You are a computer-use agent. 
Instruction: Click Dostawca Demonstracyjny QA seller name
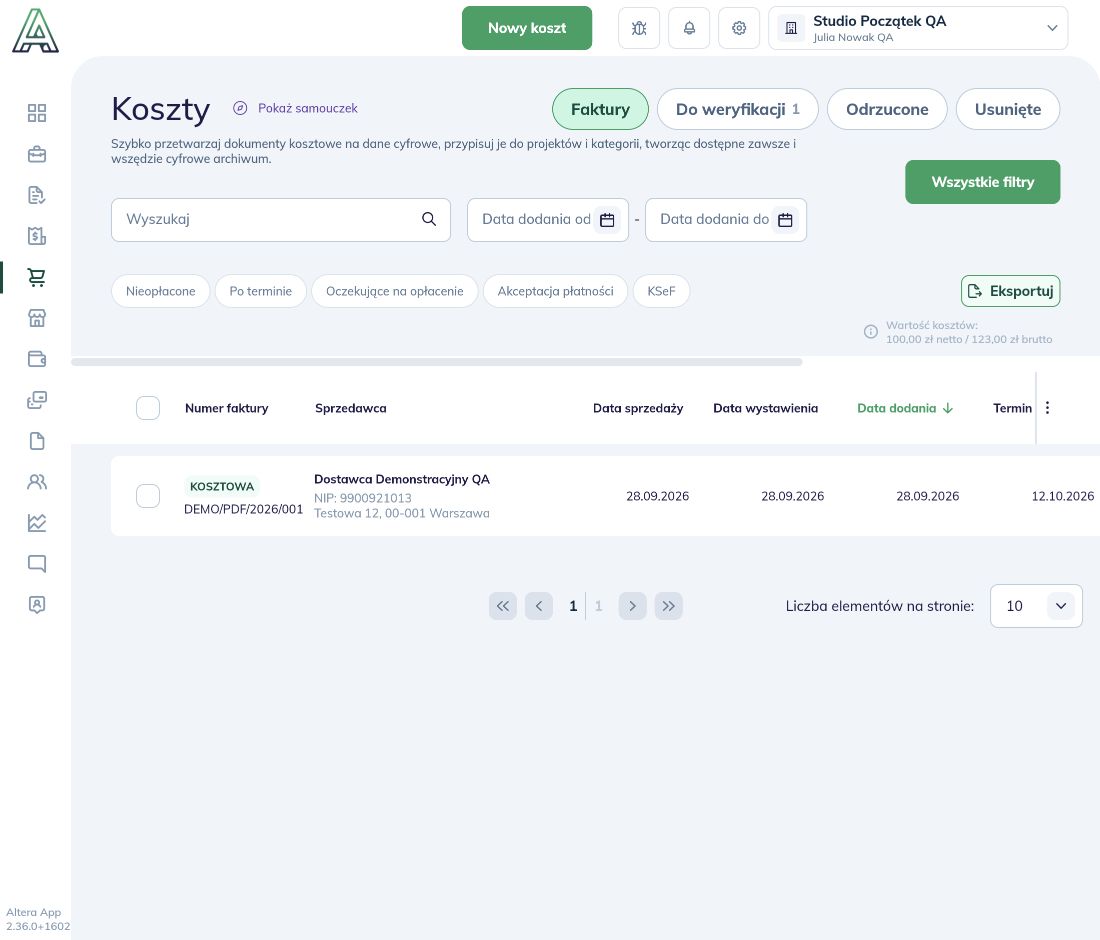pos(402,479)
